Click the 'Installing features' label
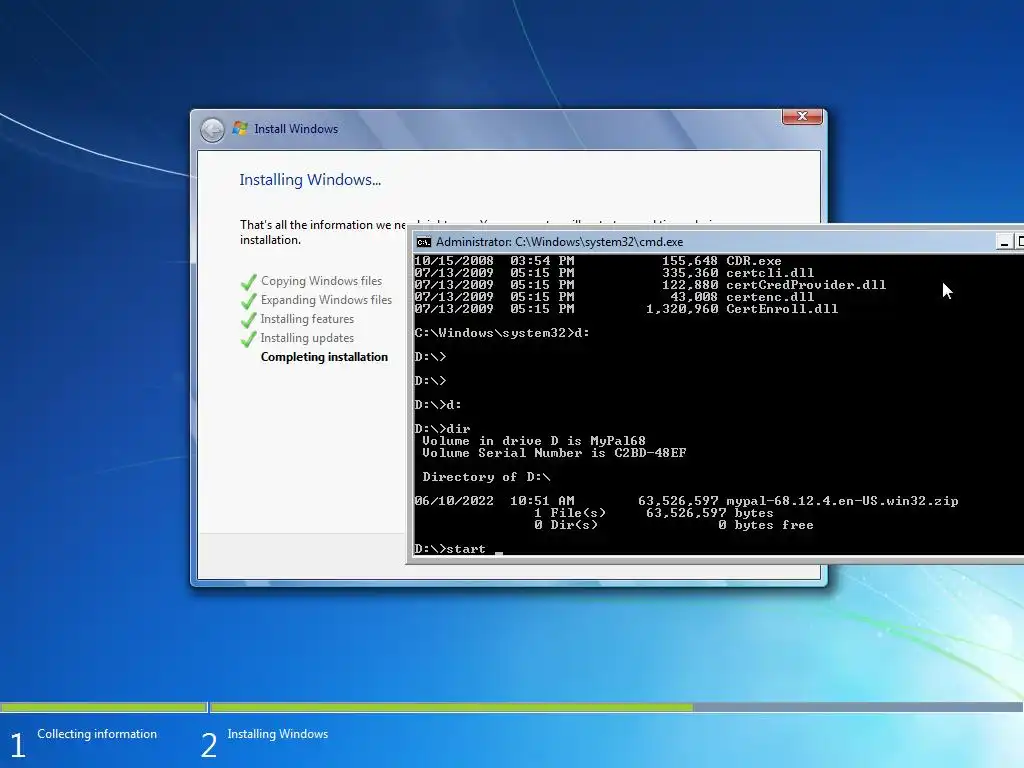This screenshot has width=1024, height=768. pos(307,319)
